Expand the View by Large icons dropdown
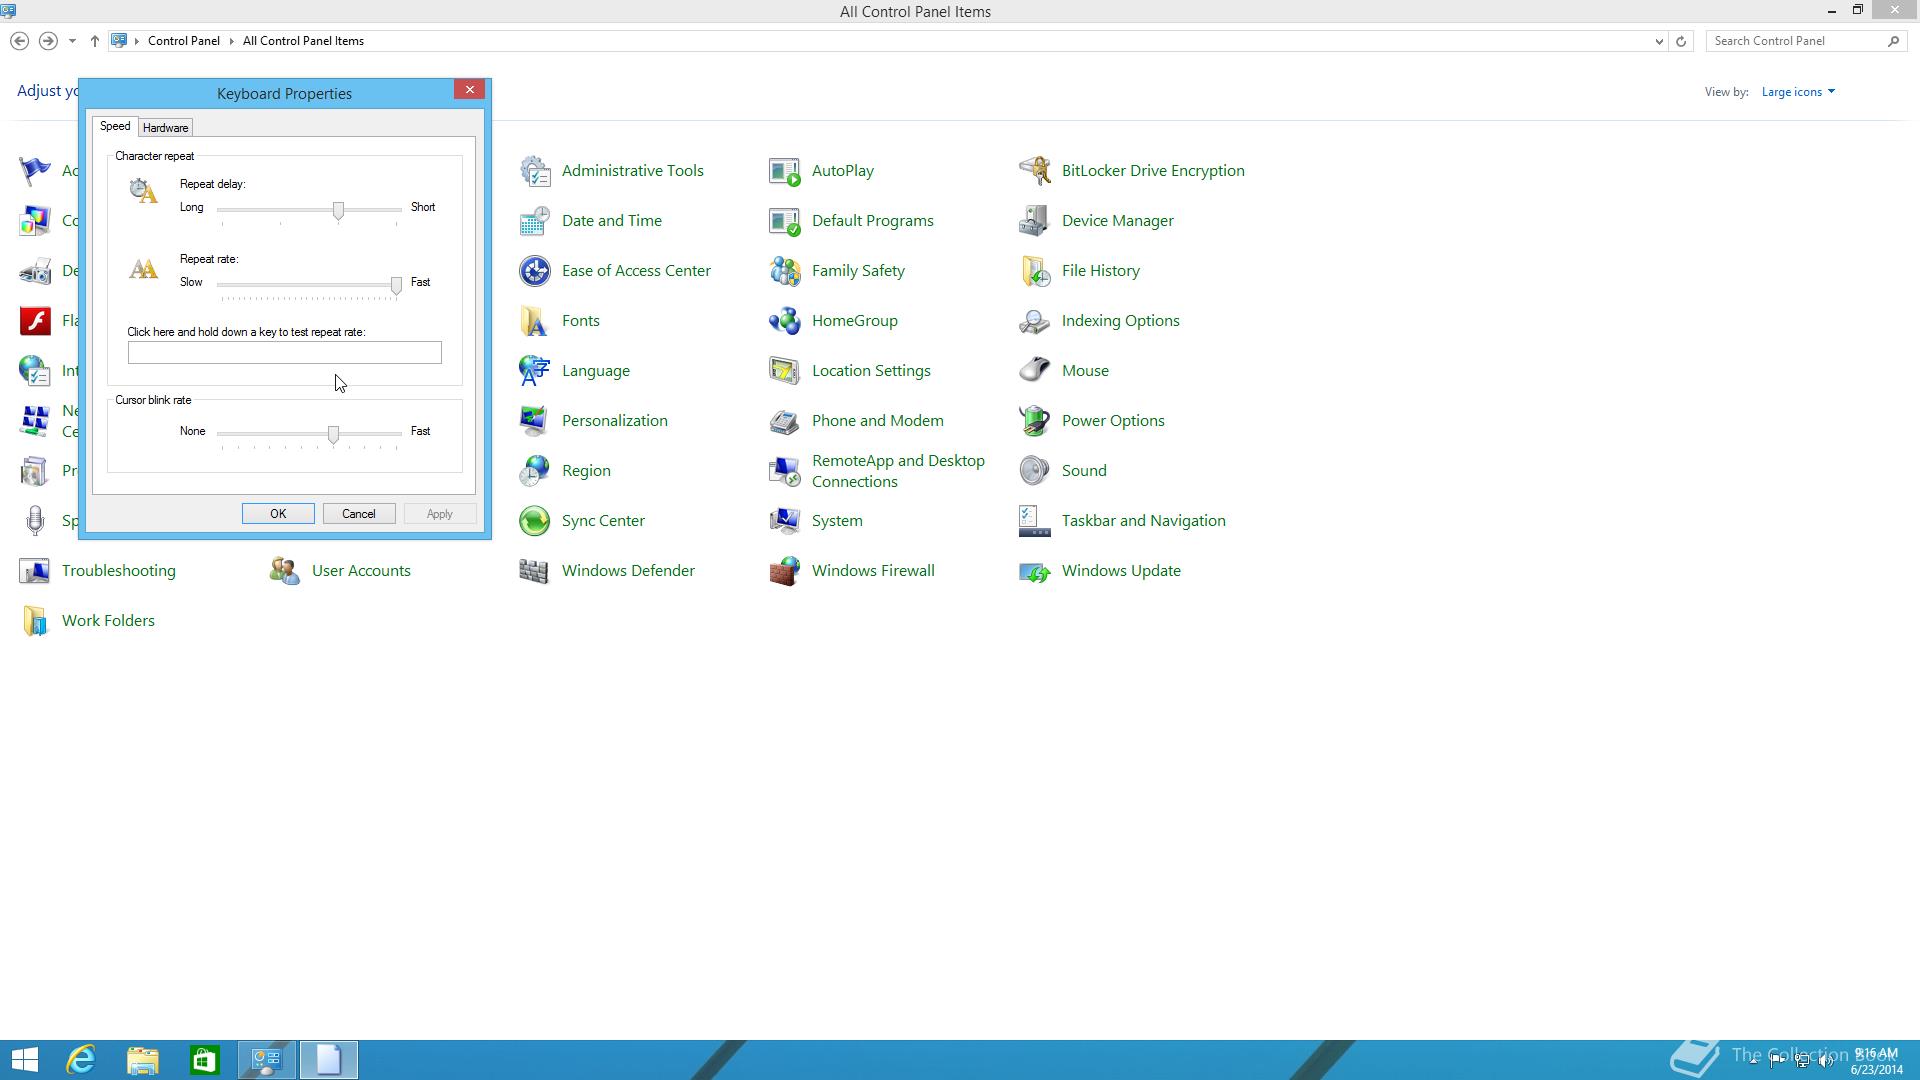Image resolution: width=1920 pixels, height=1080 pixels. [1798, 92]
